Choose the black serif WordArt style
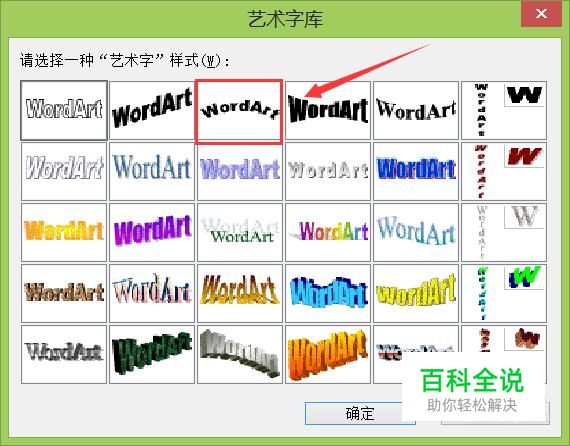The image size is (570, 446). point(416,111)
